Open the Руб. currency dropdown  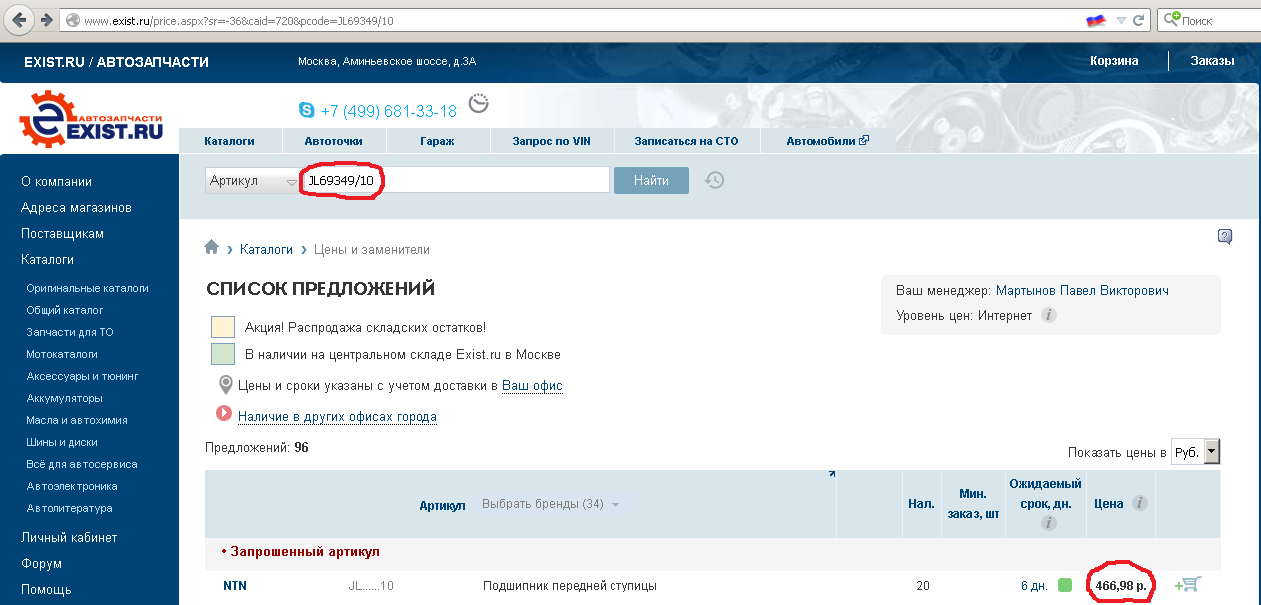click(x=1196, y=452)
